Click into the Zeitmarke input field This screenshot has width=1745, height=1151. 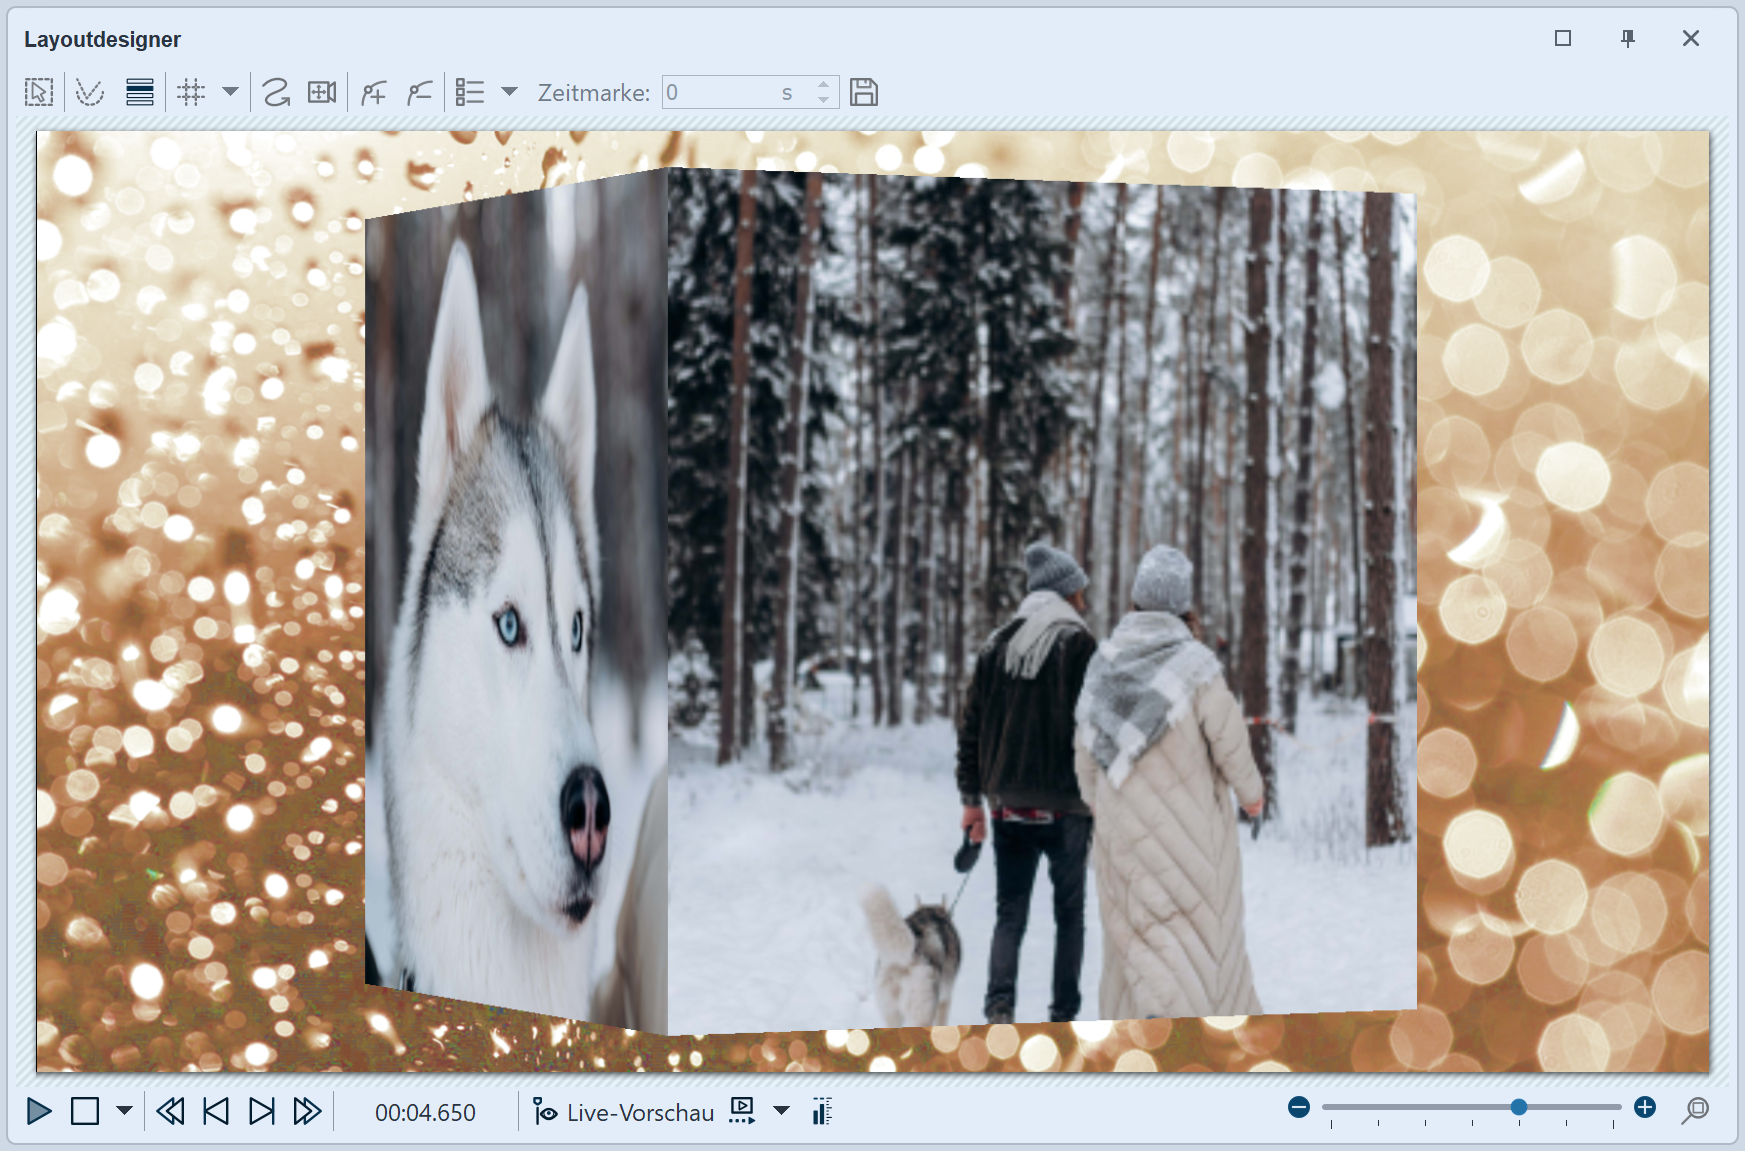point(720,93)
